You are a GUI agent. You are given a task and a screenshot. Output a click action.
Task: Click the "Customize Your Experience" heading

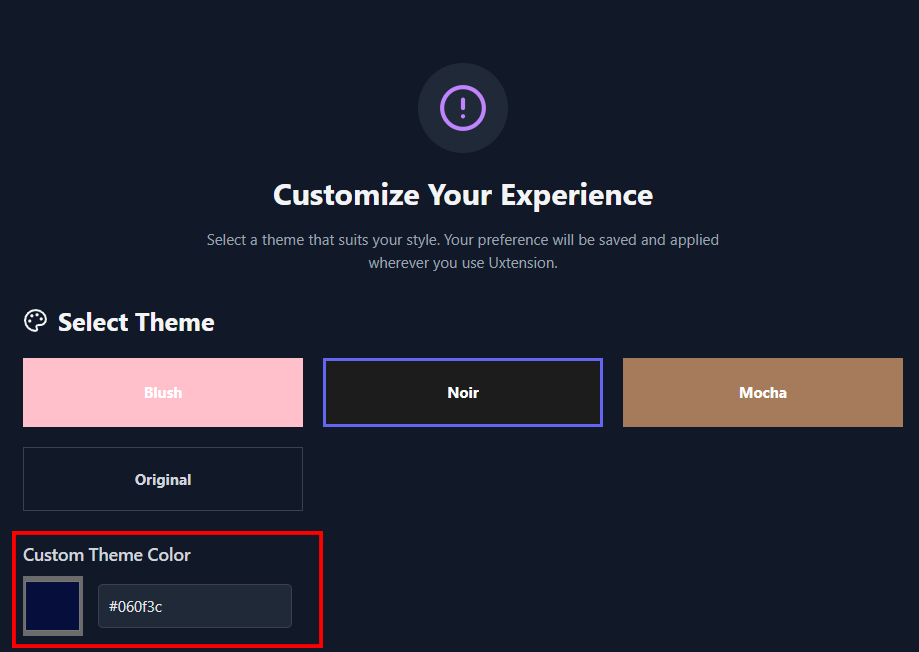[x=462, y=194]
